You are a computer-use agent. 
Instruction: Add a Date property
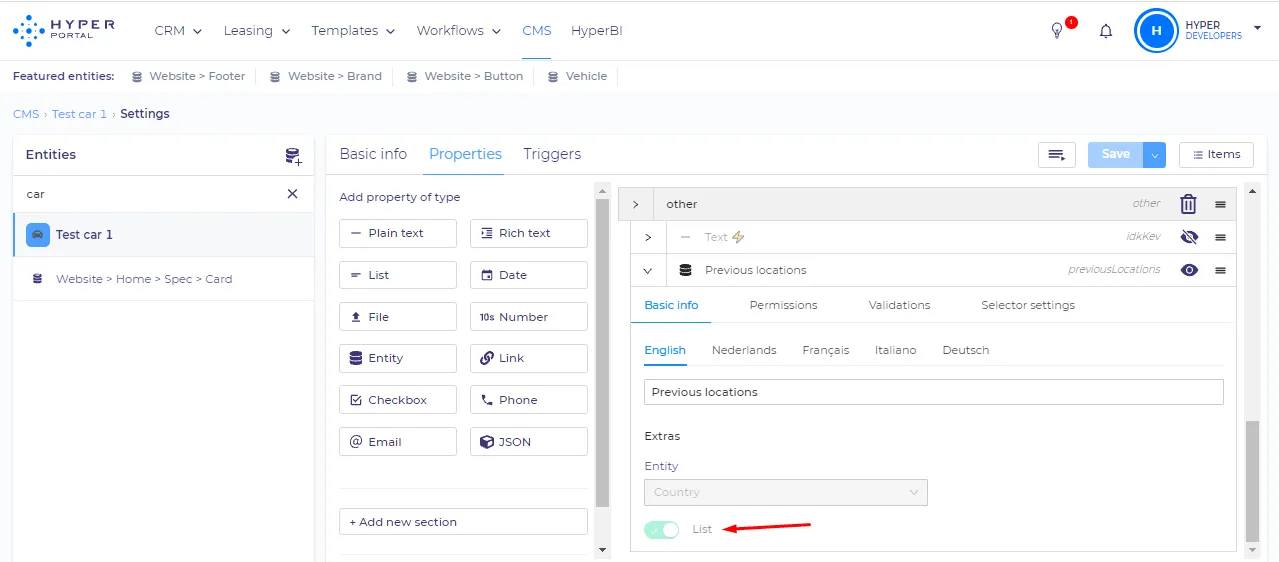pyautogui.click(x=529, y=275)
